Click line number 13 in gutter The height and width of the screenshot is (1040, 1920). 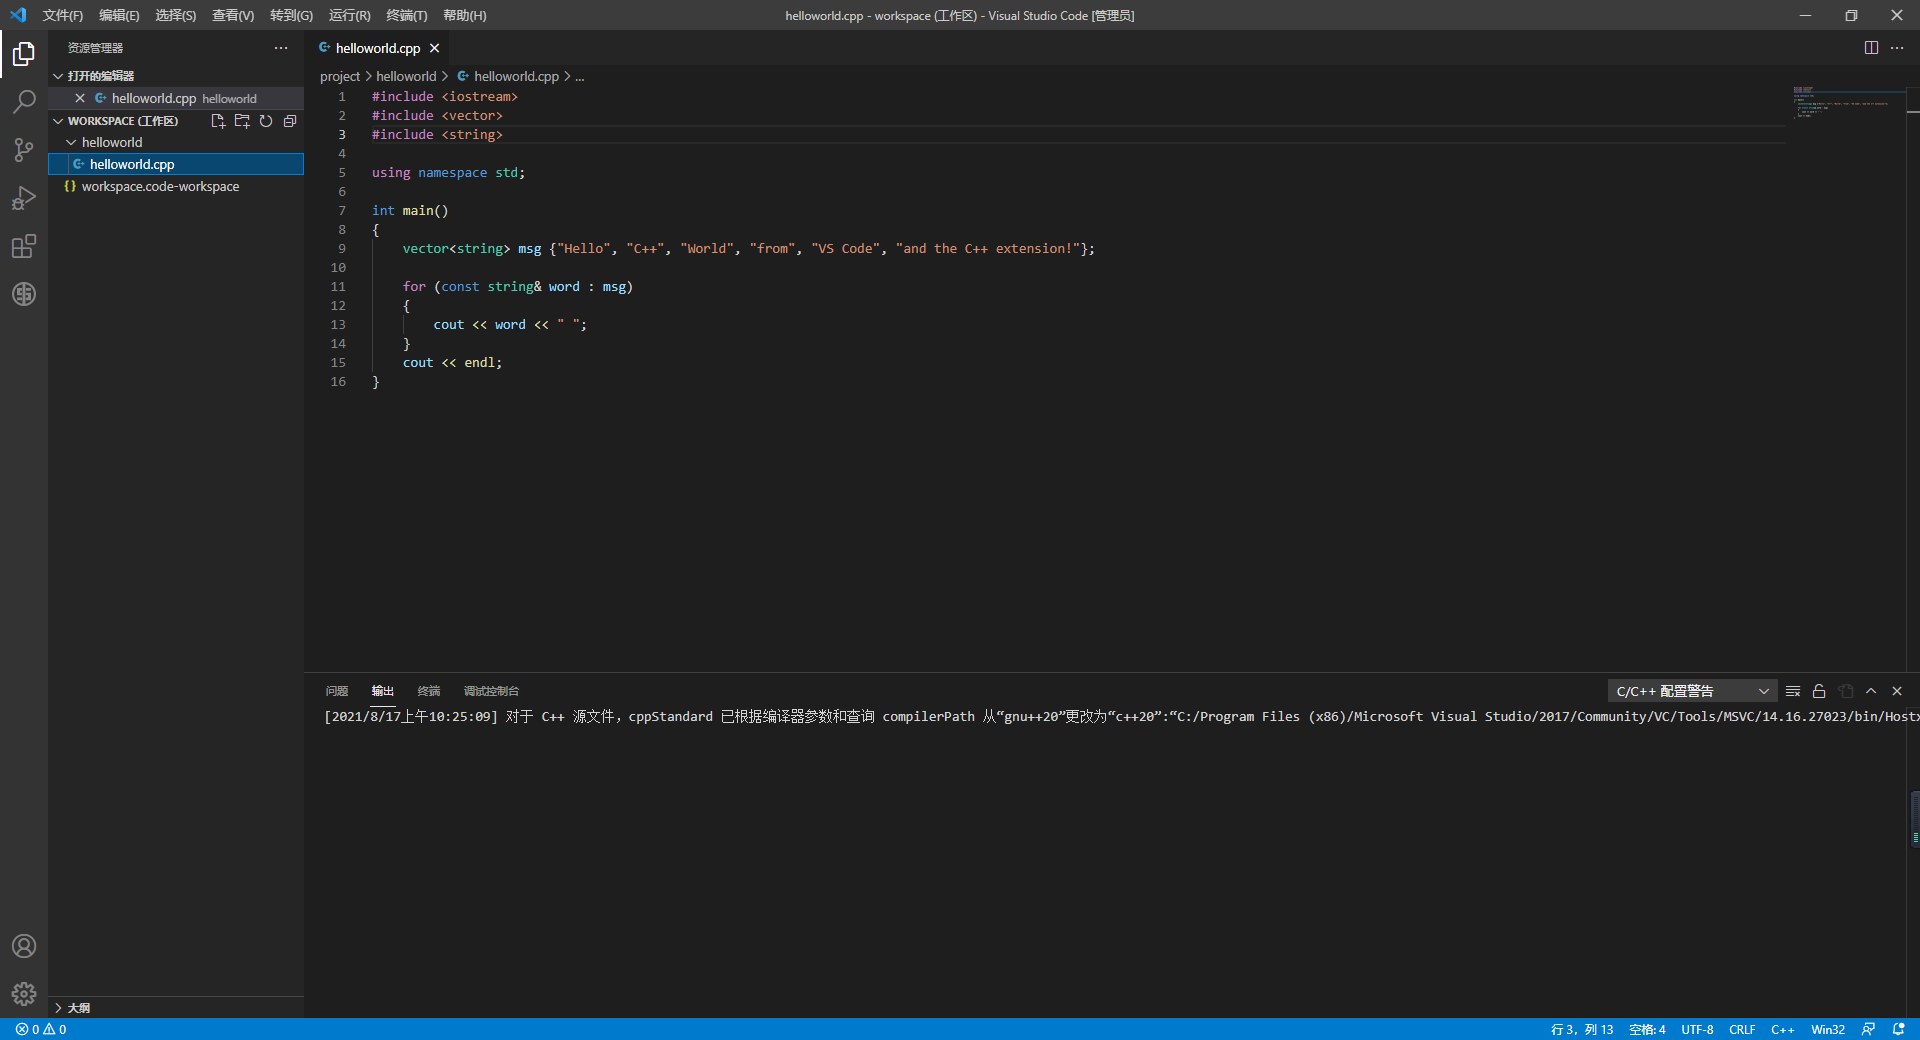(x=338, y=325)
